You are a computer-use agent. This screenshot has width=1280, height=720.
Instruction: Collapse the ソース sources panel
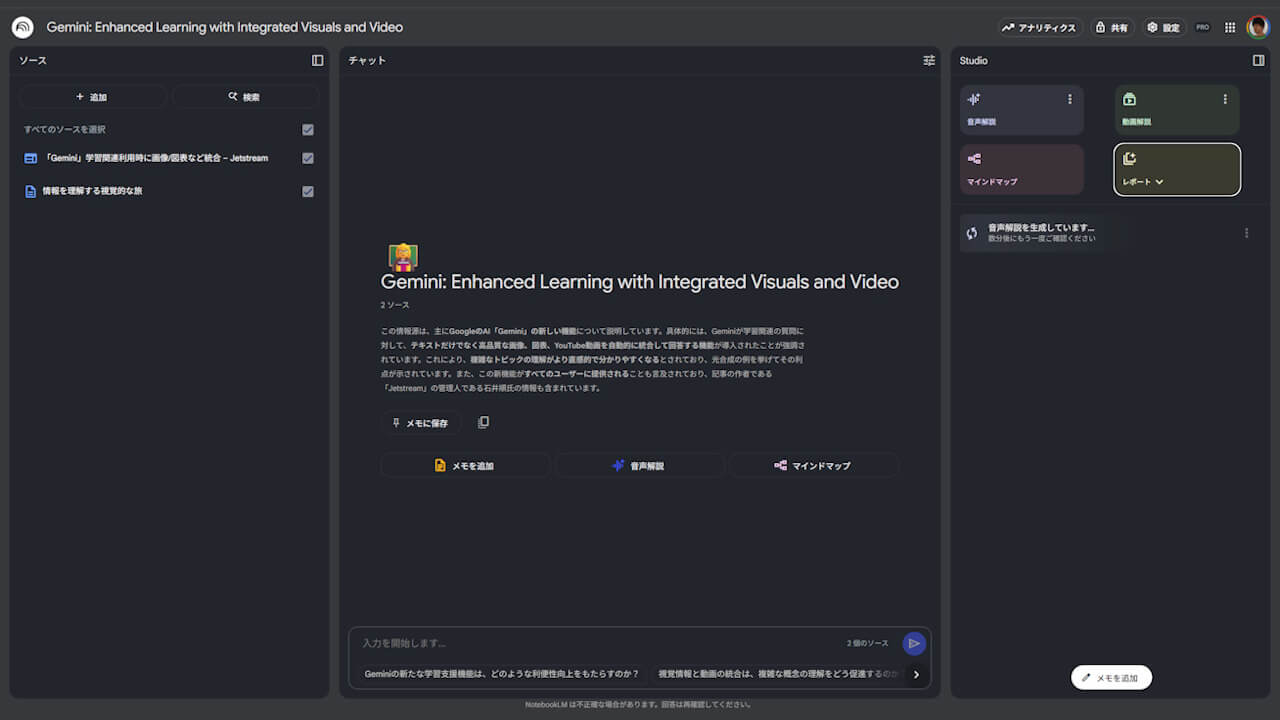pos(318,60)
